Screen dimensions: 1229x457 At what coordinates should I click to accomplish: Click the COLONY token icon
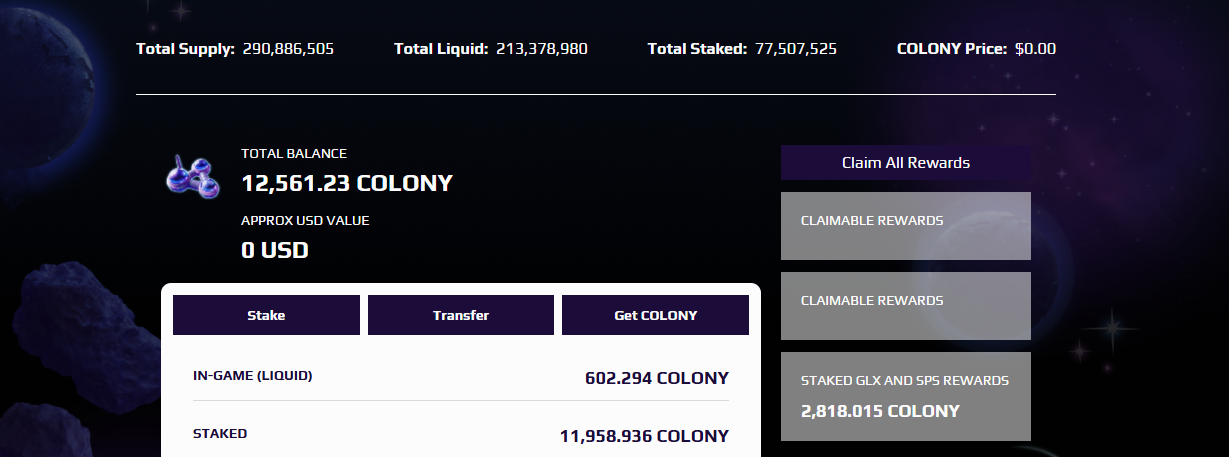click(x=192, y=176)
